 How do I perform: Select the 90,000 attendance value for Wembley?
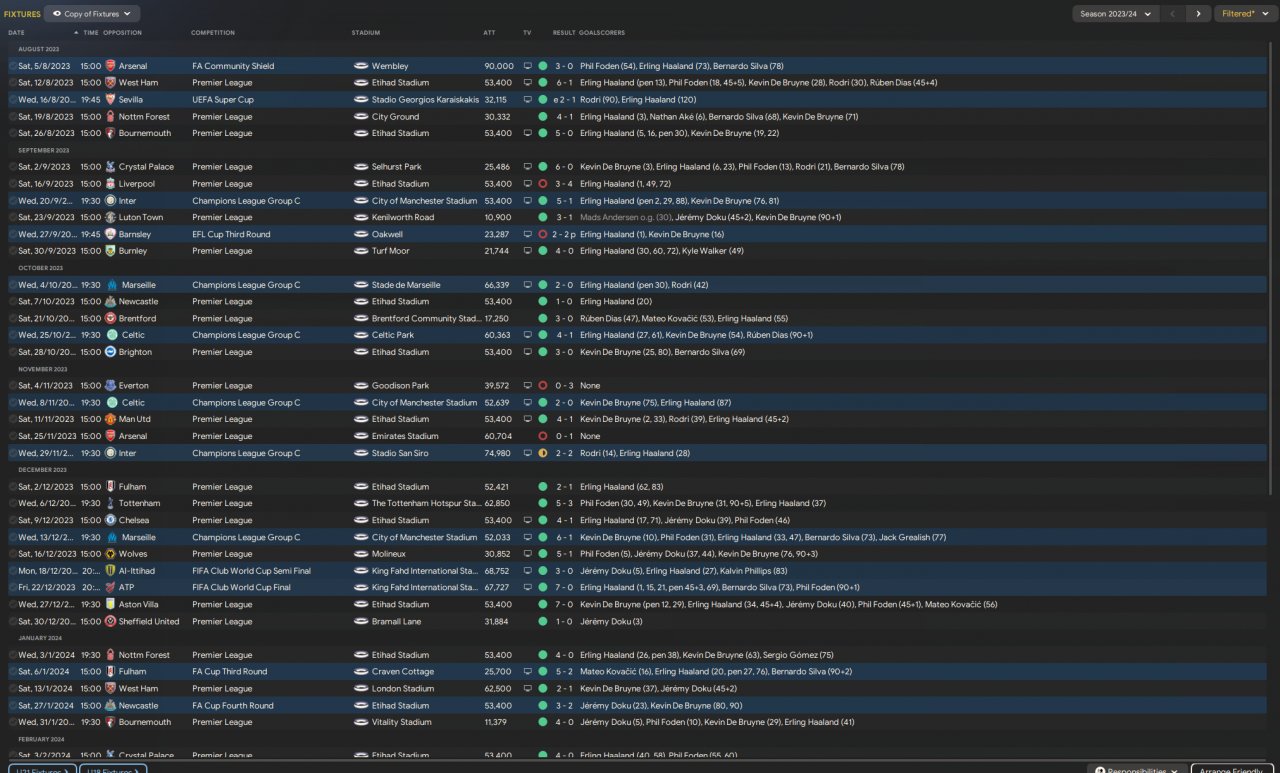(x=499, y=66)
